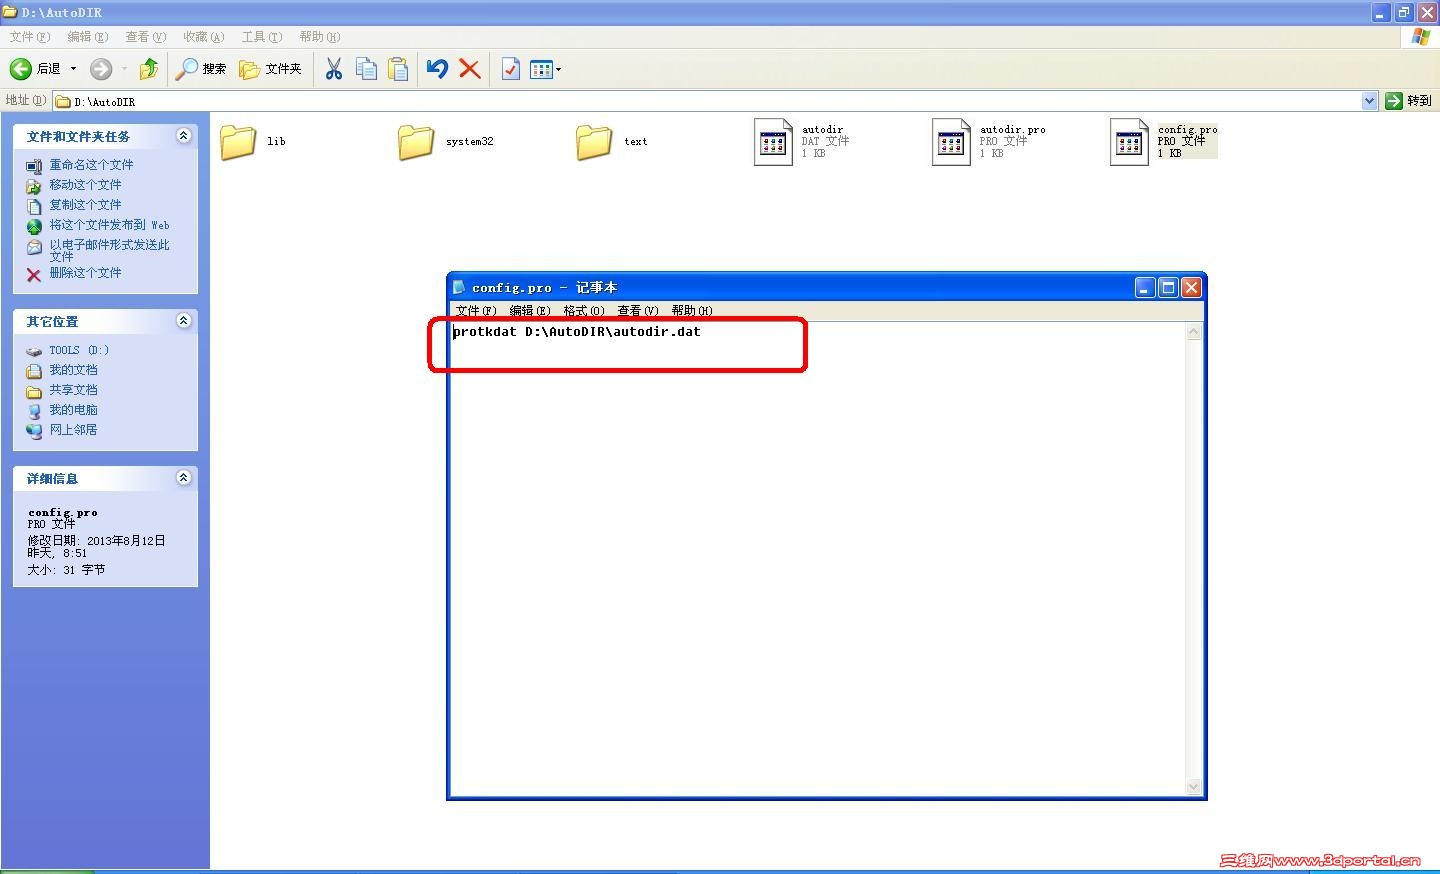Click Copy this file (复制这个文件) link
The height and width of the screenshot is (874, 1440).
point(85,205)
